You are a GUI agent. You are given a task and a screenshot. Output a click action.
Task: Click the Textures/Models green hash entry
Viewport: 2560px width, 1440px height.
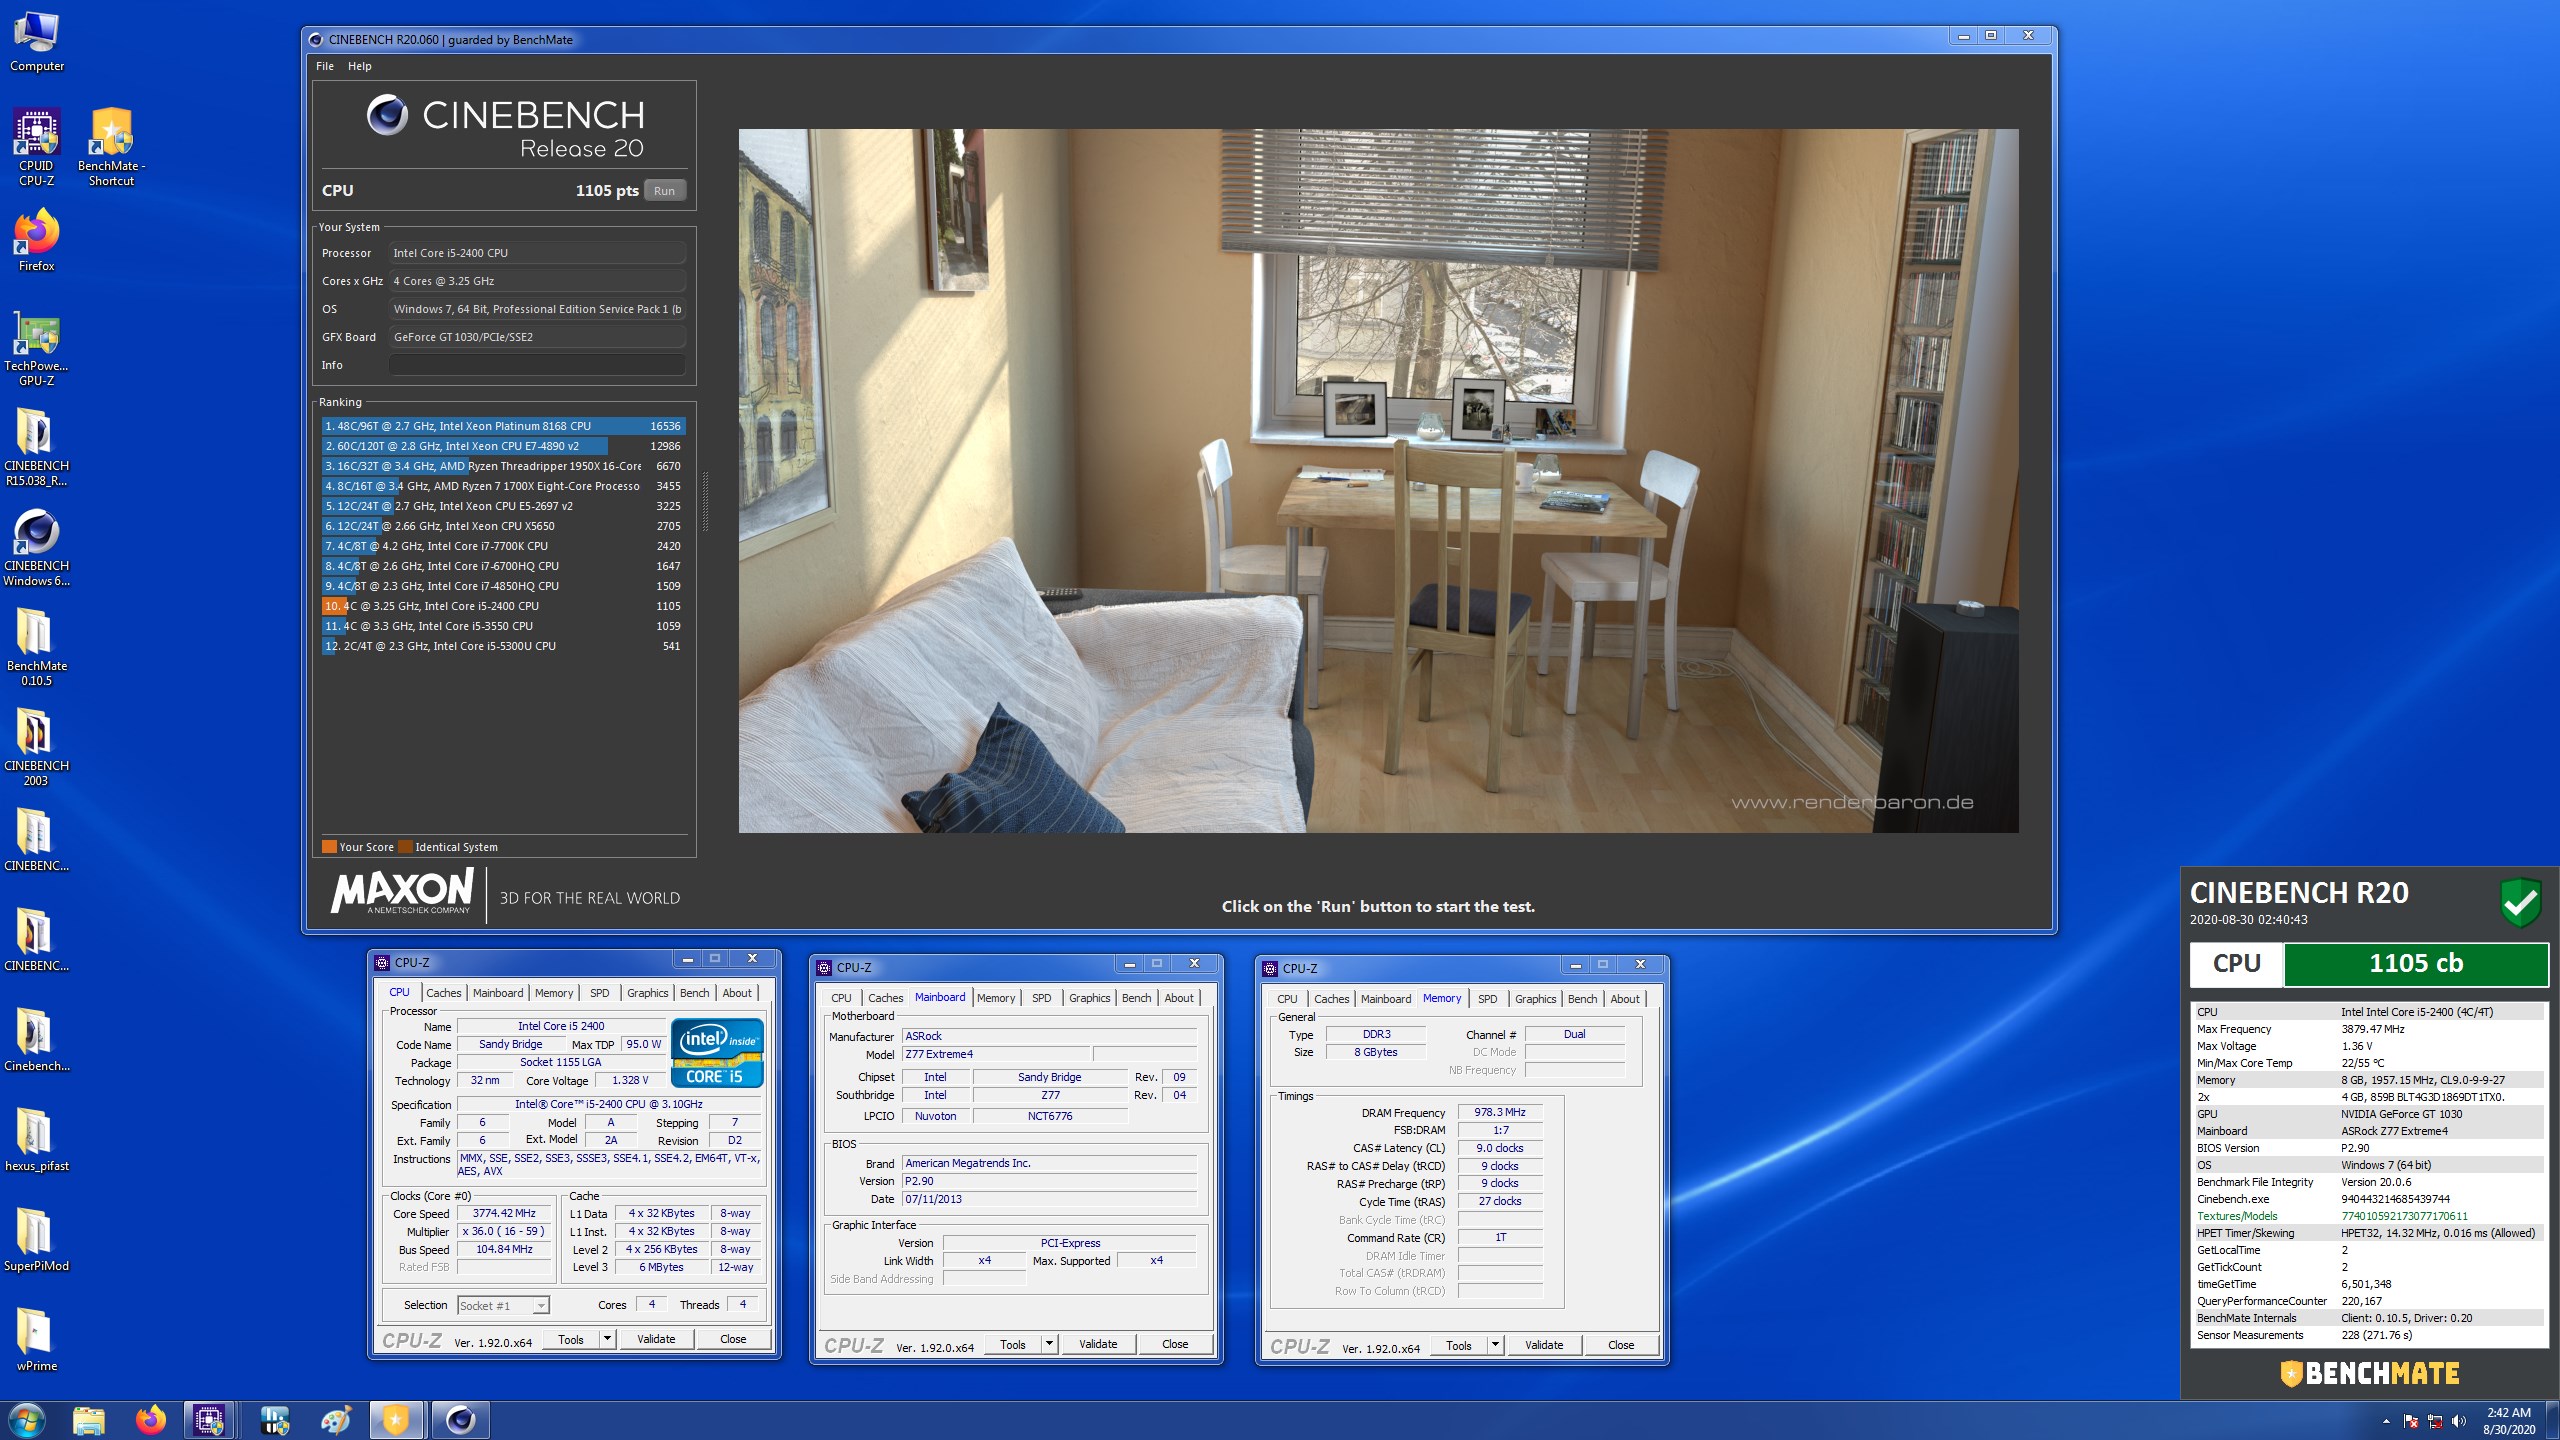pos(2404,1216)
